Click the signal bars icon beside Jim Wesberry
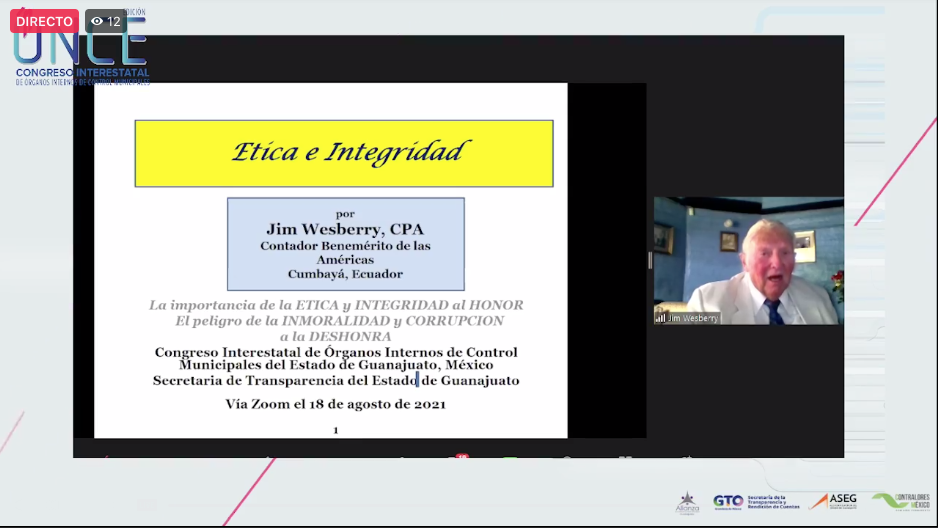This screenshot has height=528, width=938. pos(661,318)
